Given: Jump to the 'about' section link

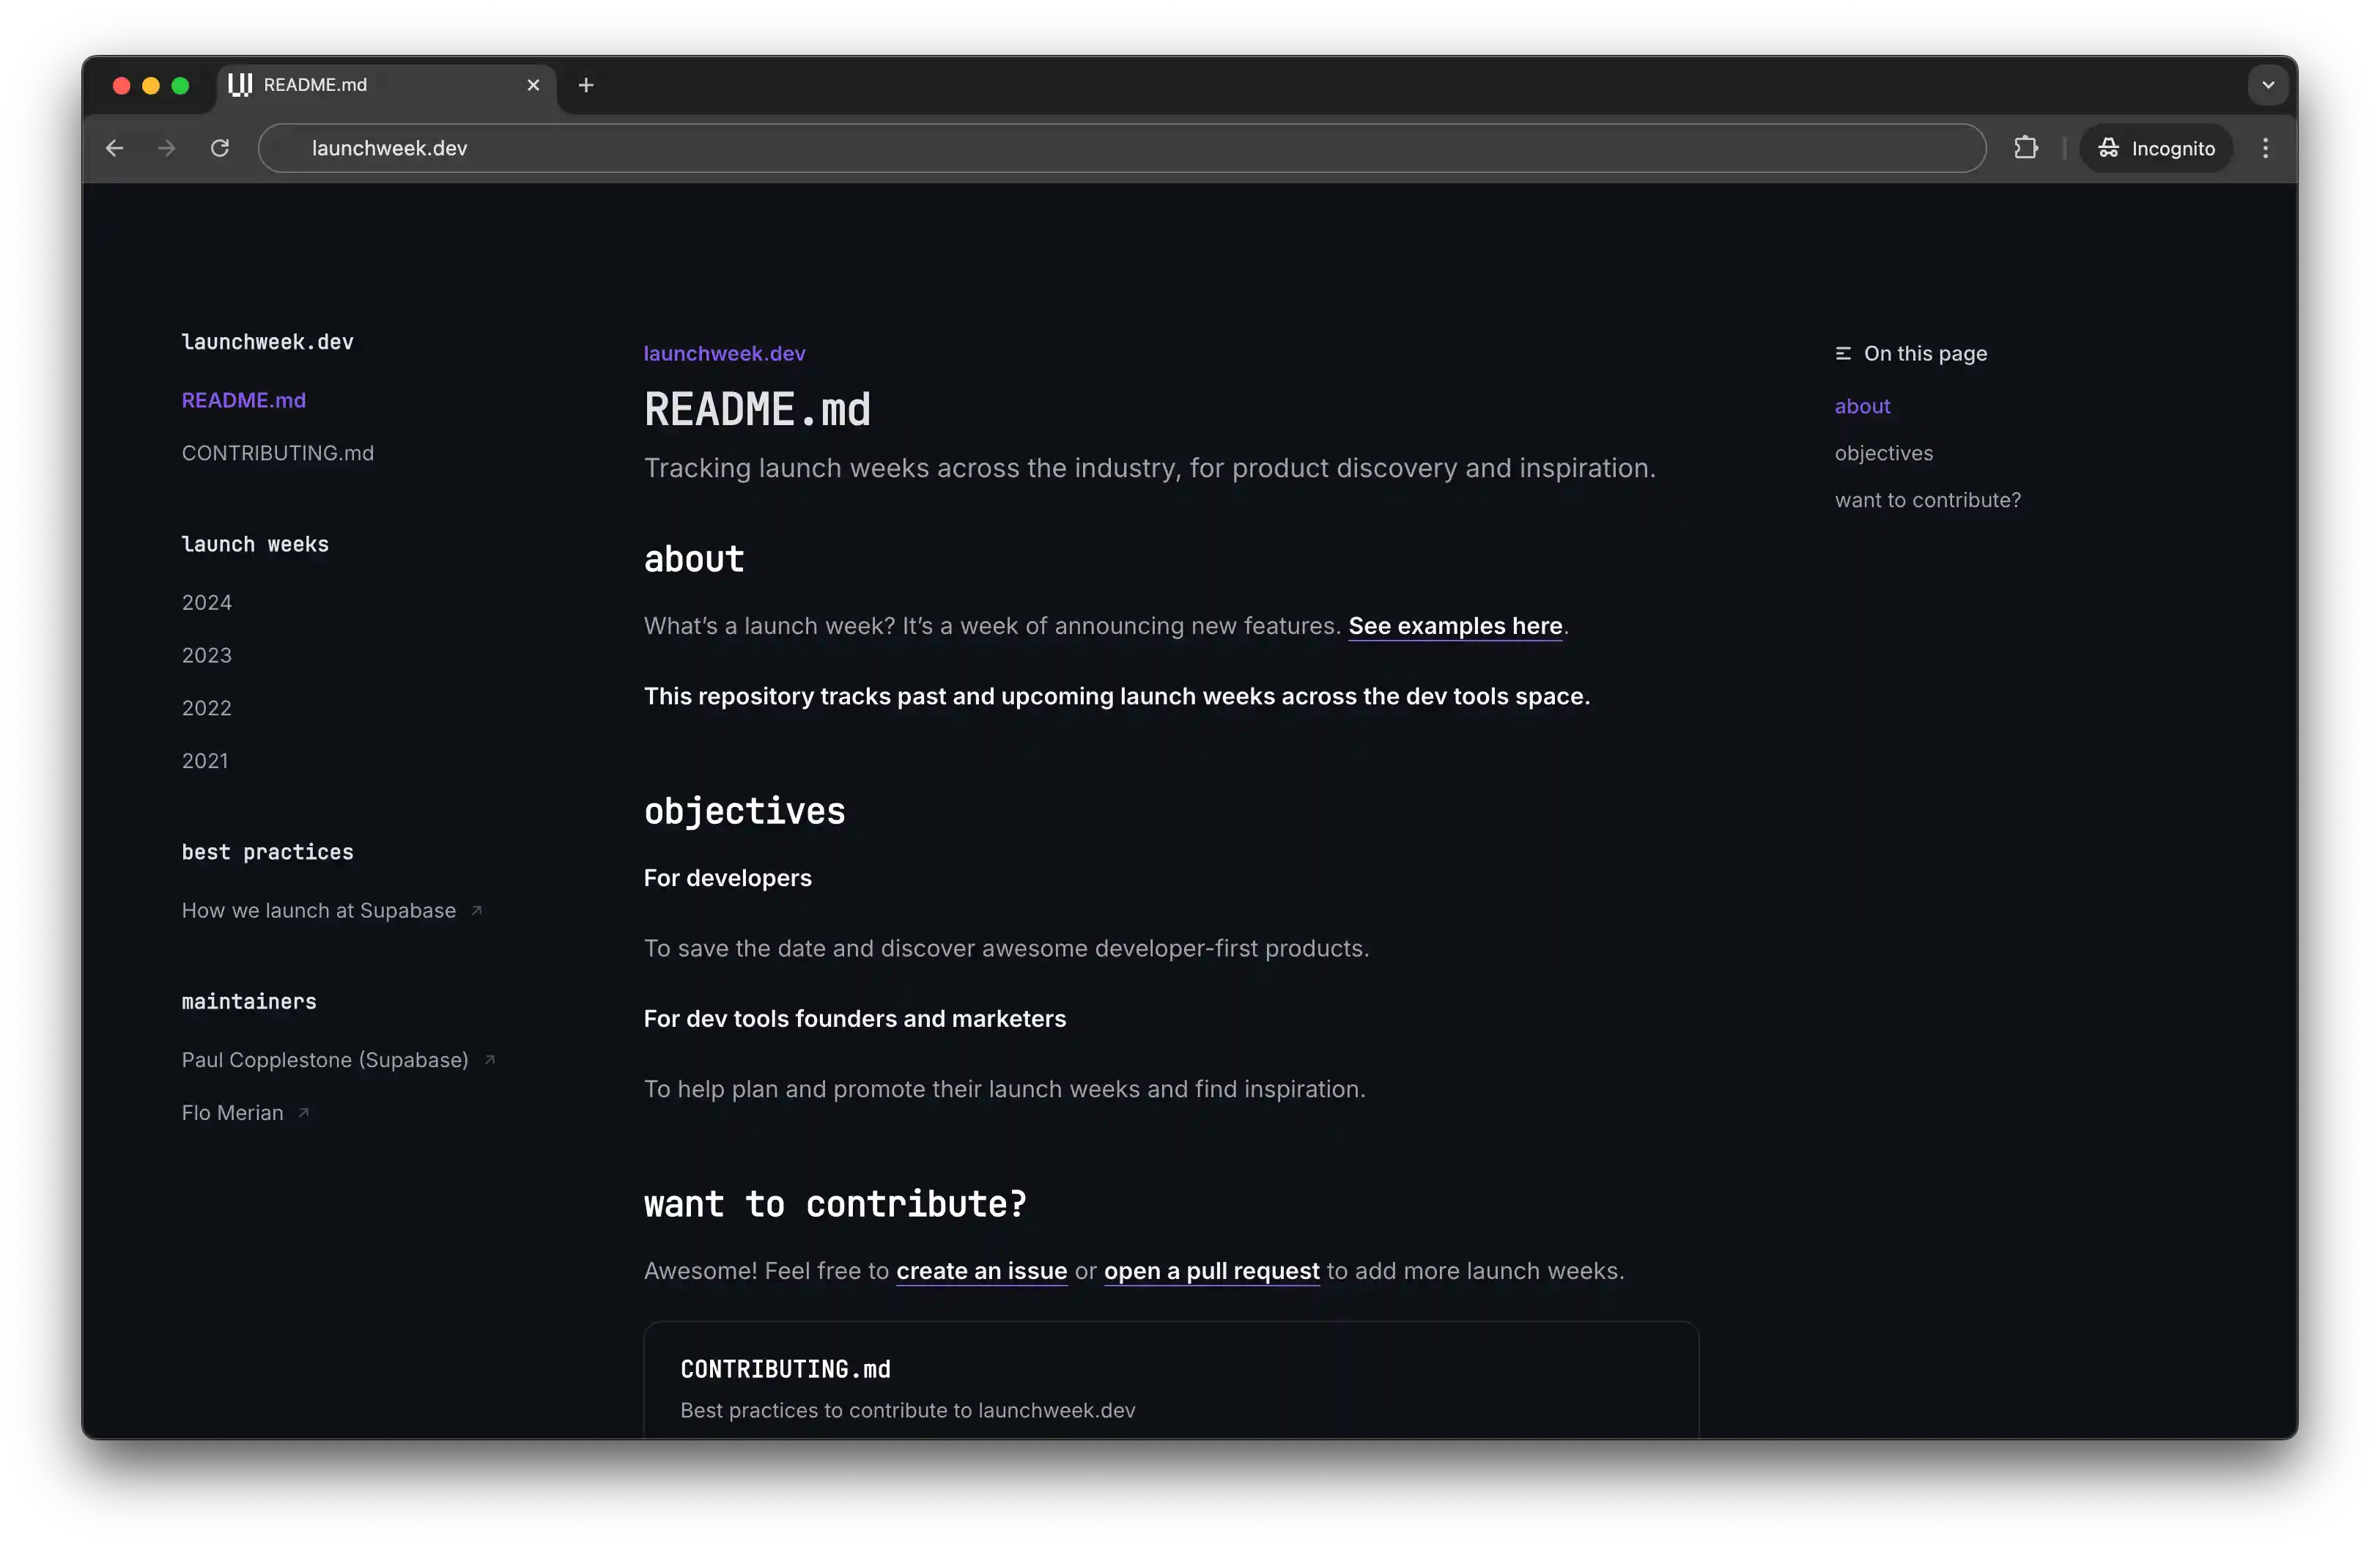Looking at the screenshot, I should point(1861,406).
